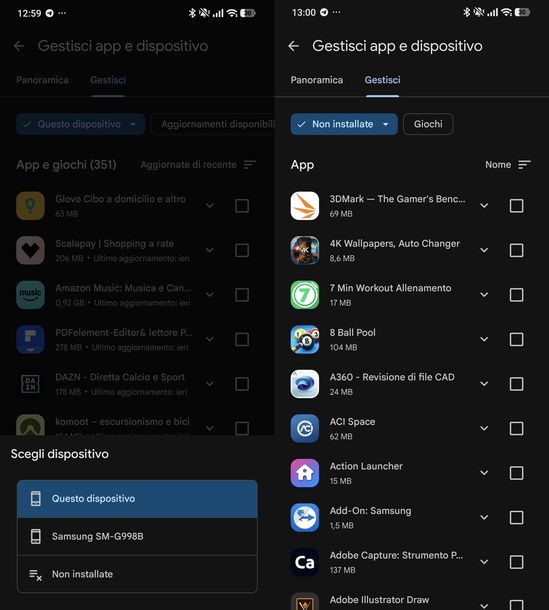
Task: Tap the Amazon Music icon in left screen
Action: pyautogui.click(x=30, y=295)
